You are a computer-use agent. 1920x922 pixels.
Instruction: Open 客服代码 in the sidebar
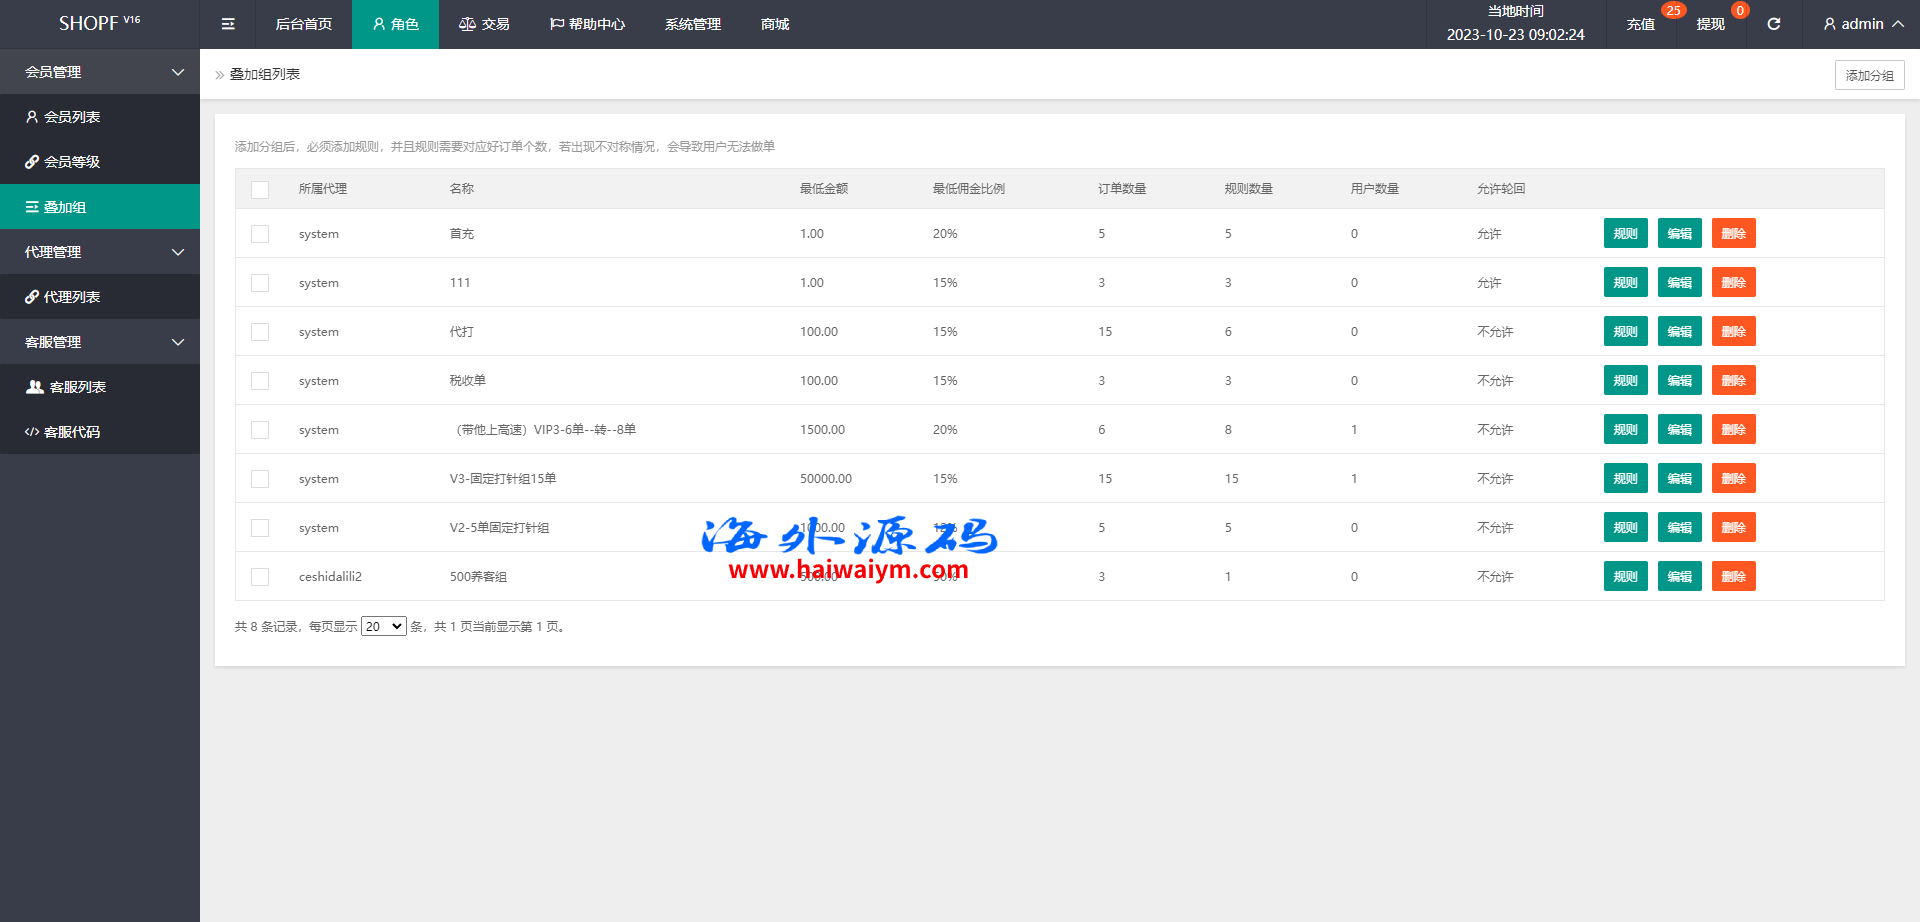(x=72, y=432)
